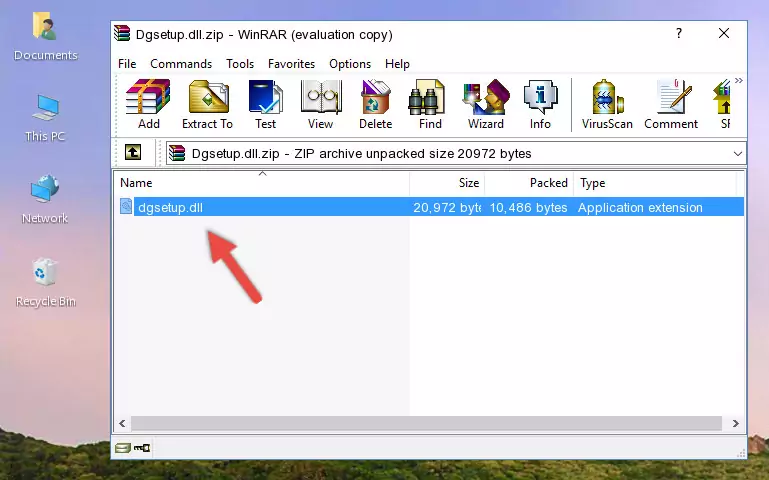Screen dimensions: 769x480
Task: Run the Test archive tool
Action: pyautogui.click(x=265, y=104)
